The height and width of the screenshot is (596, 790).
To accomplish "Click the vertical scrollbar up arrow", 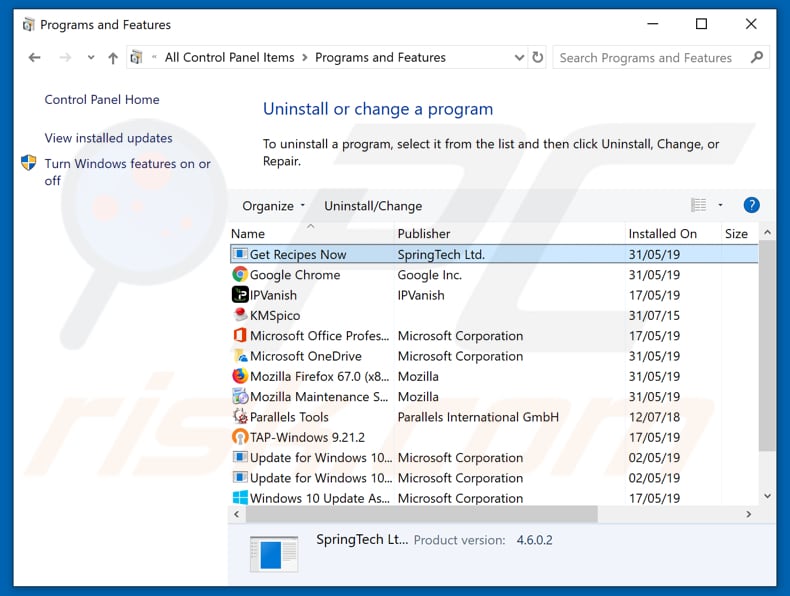I will [767, 232].
